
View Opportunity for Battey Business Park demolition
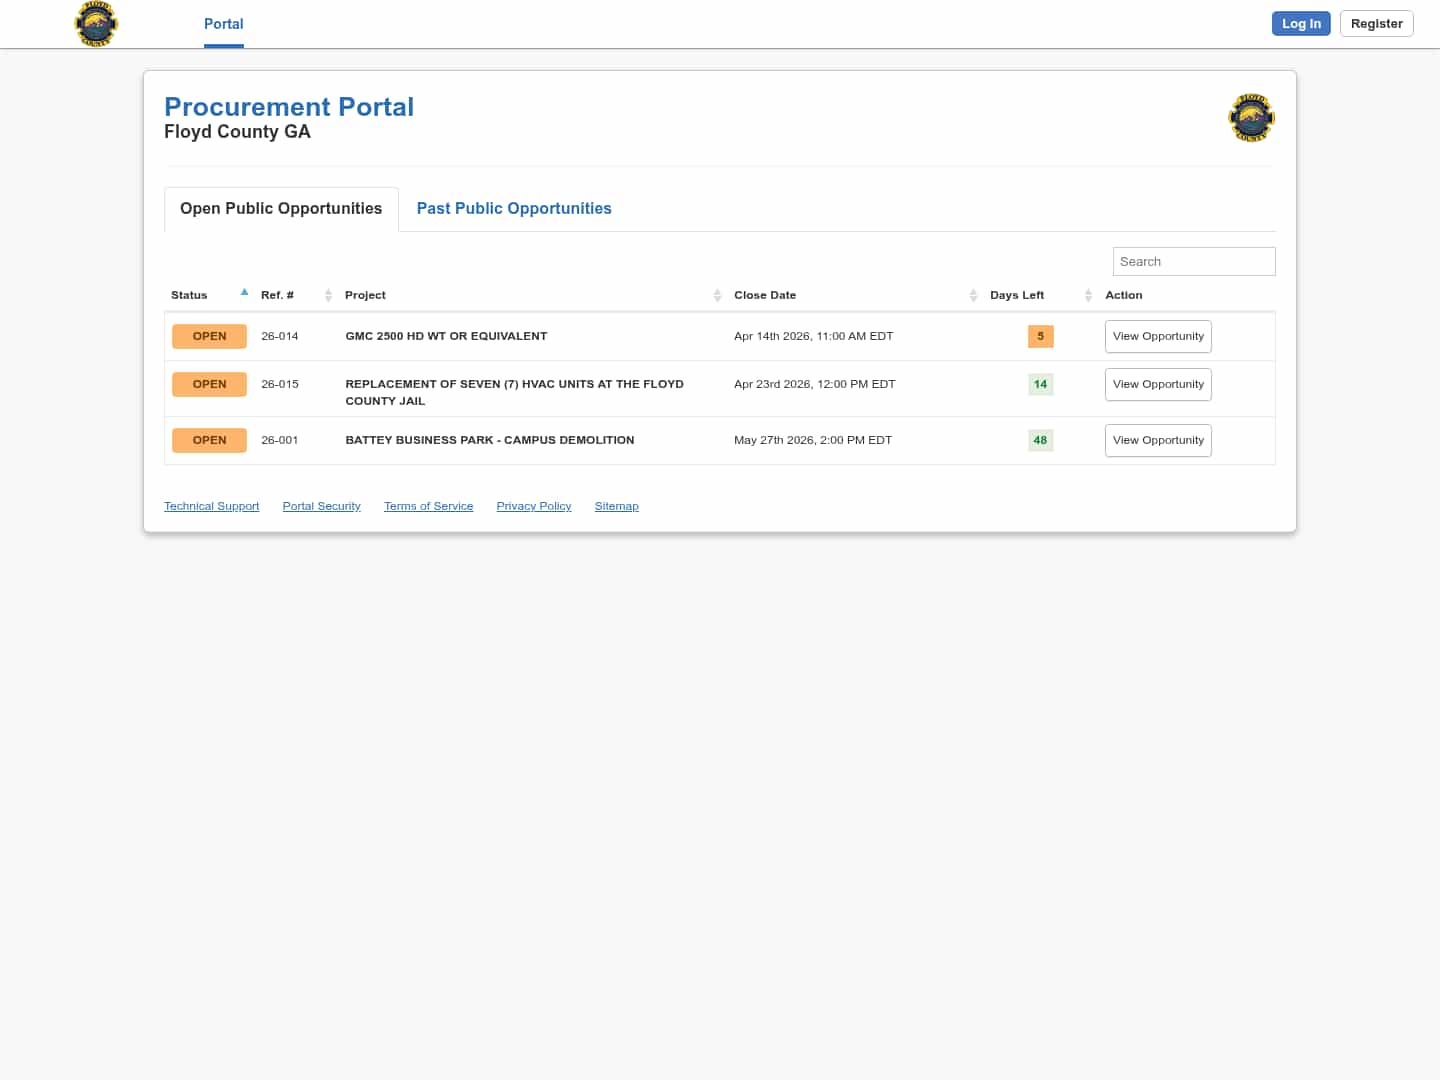pos(1158,440)
